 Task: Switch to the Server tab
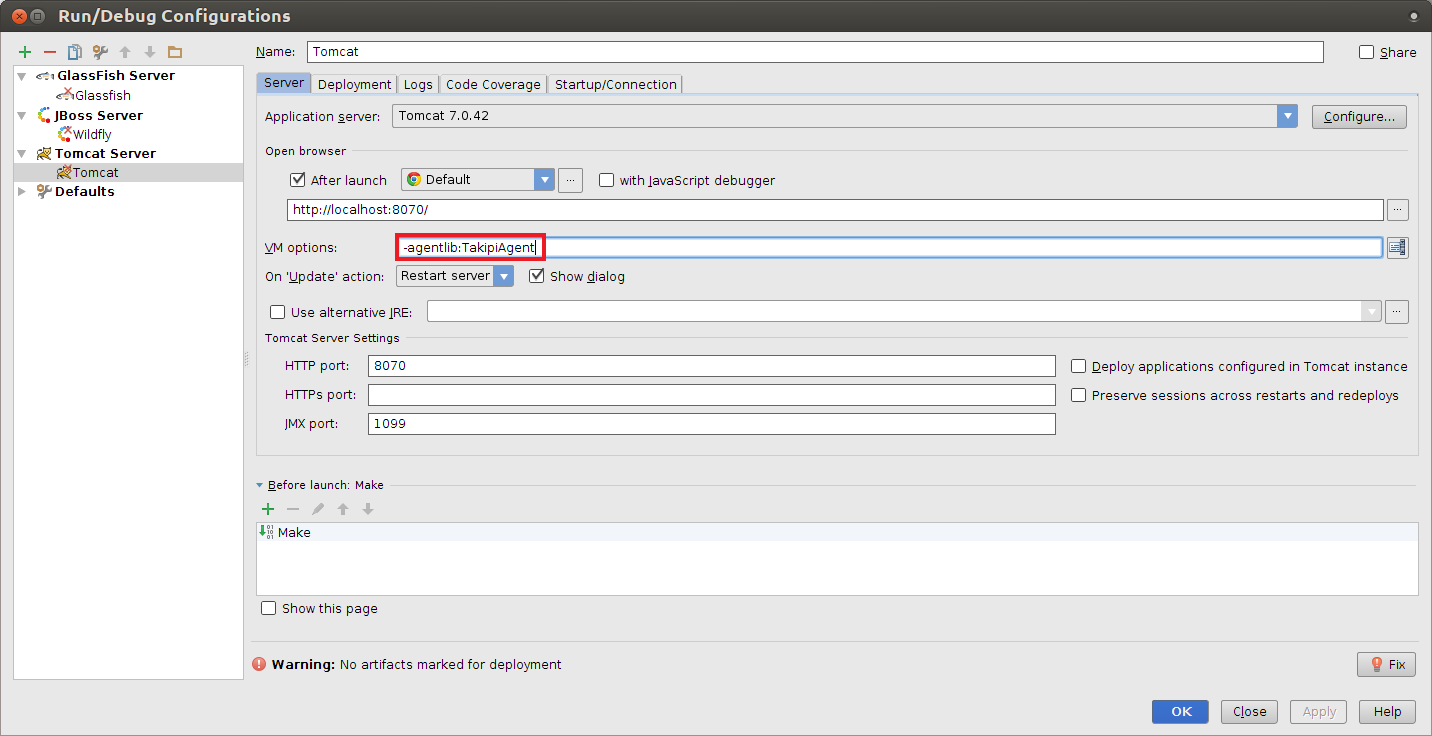[284, 84]
